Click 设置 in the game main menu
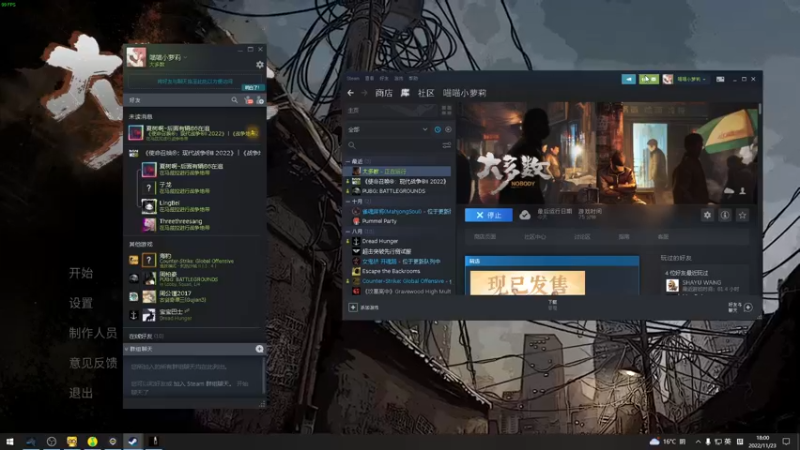 click(81, 303)
